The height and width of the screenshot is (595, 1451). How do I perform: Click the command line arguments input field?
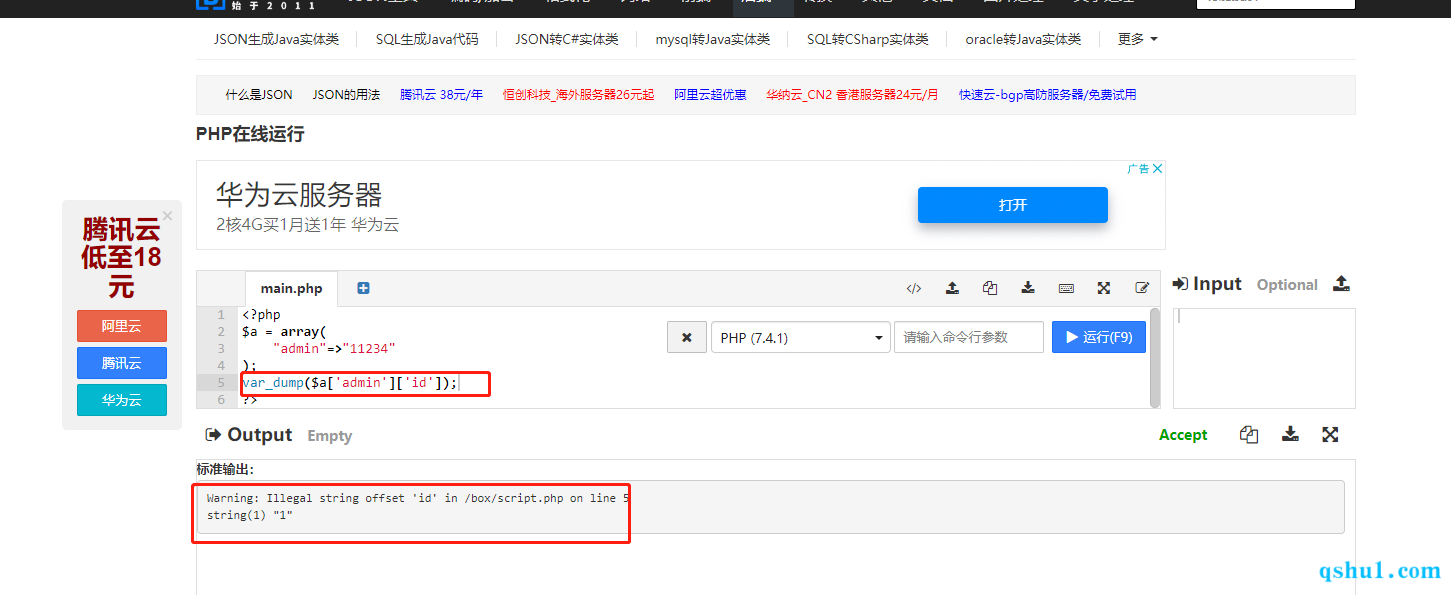969,337
